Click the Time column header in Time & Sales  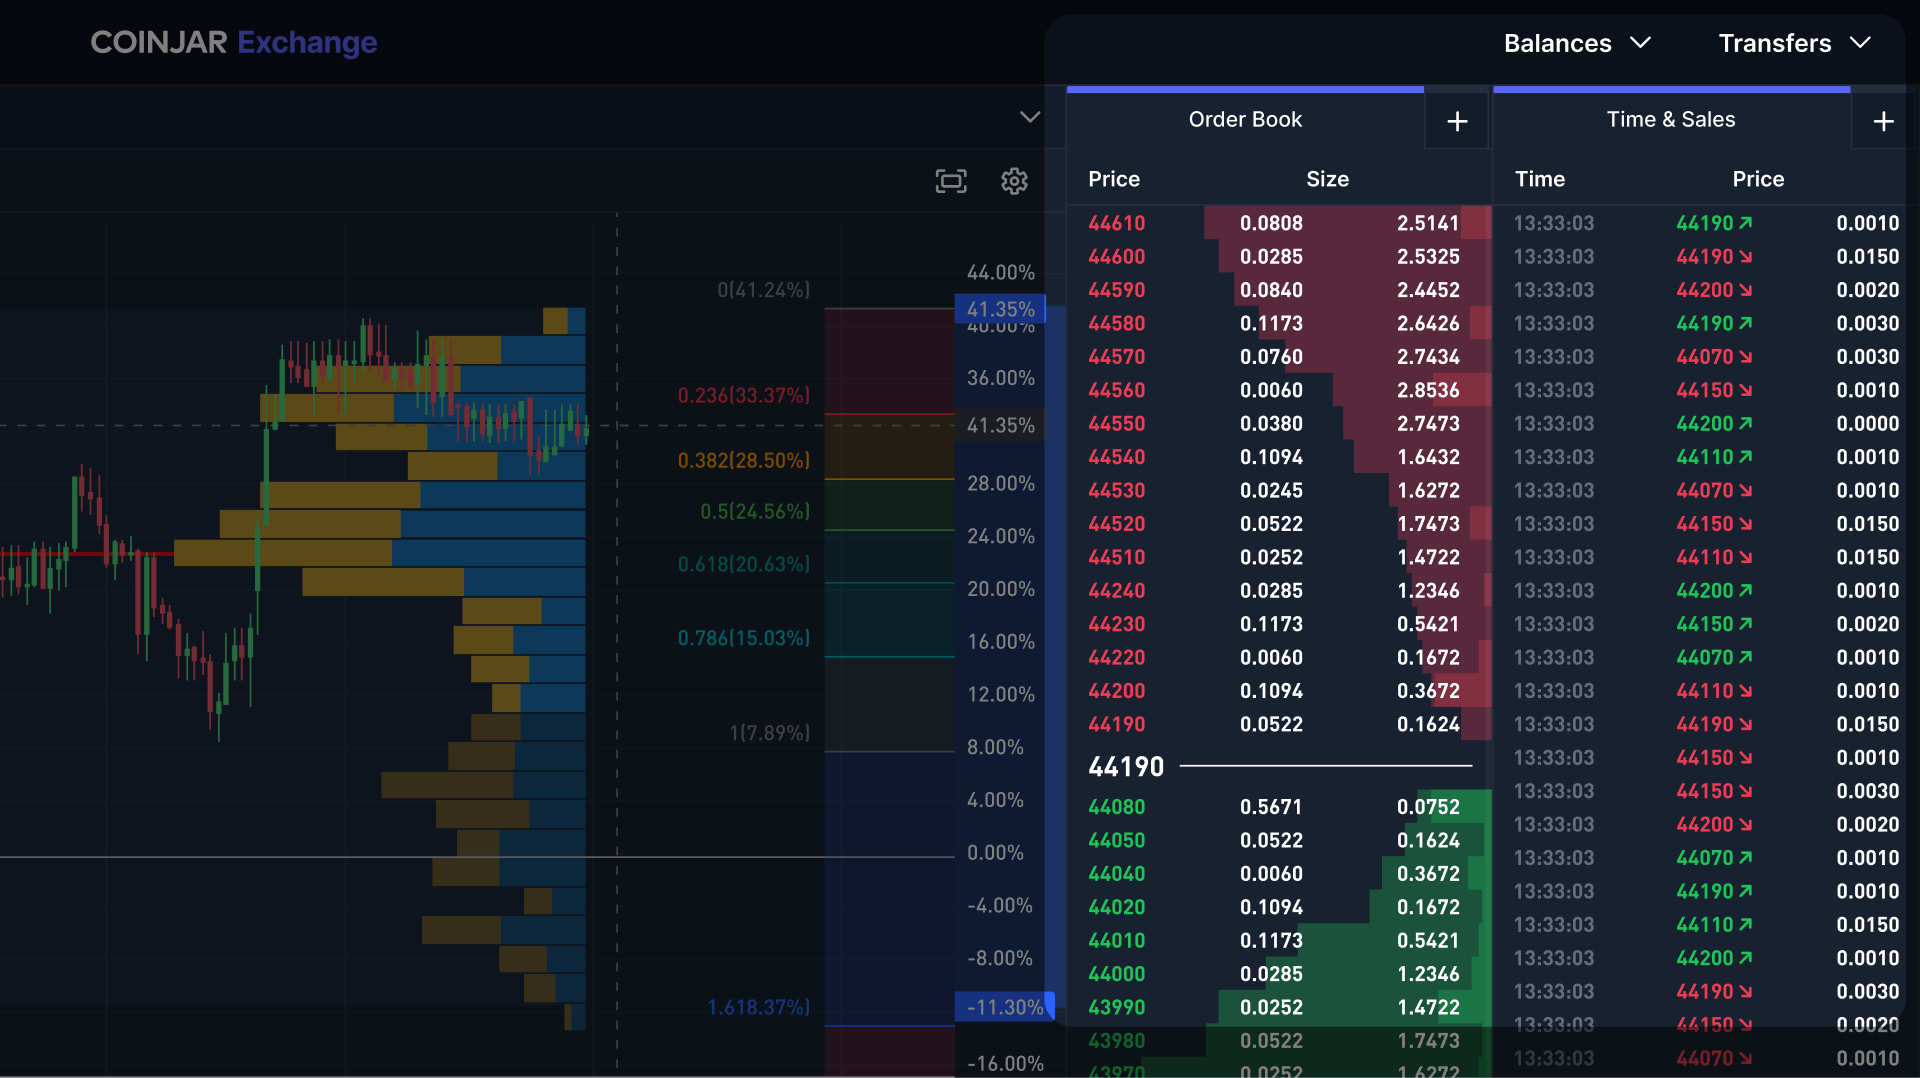point(1539,179)
